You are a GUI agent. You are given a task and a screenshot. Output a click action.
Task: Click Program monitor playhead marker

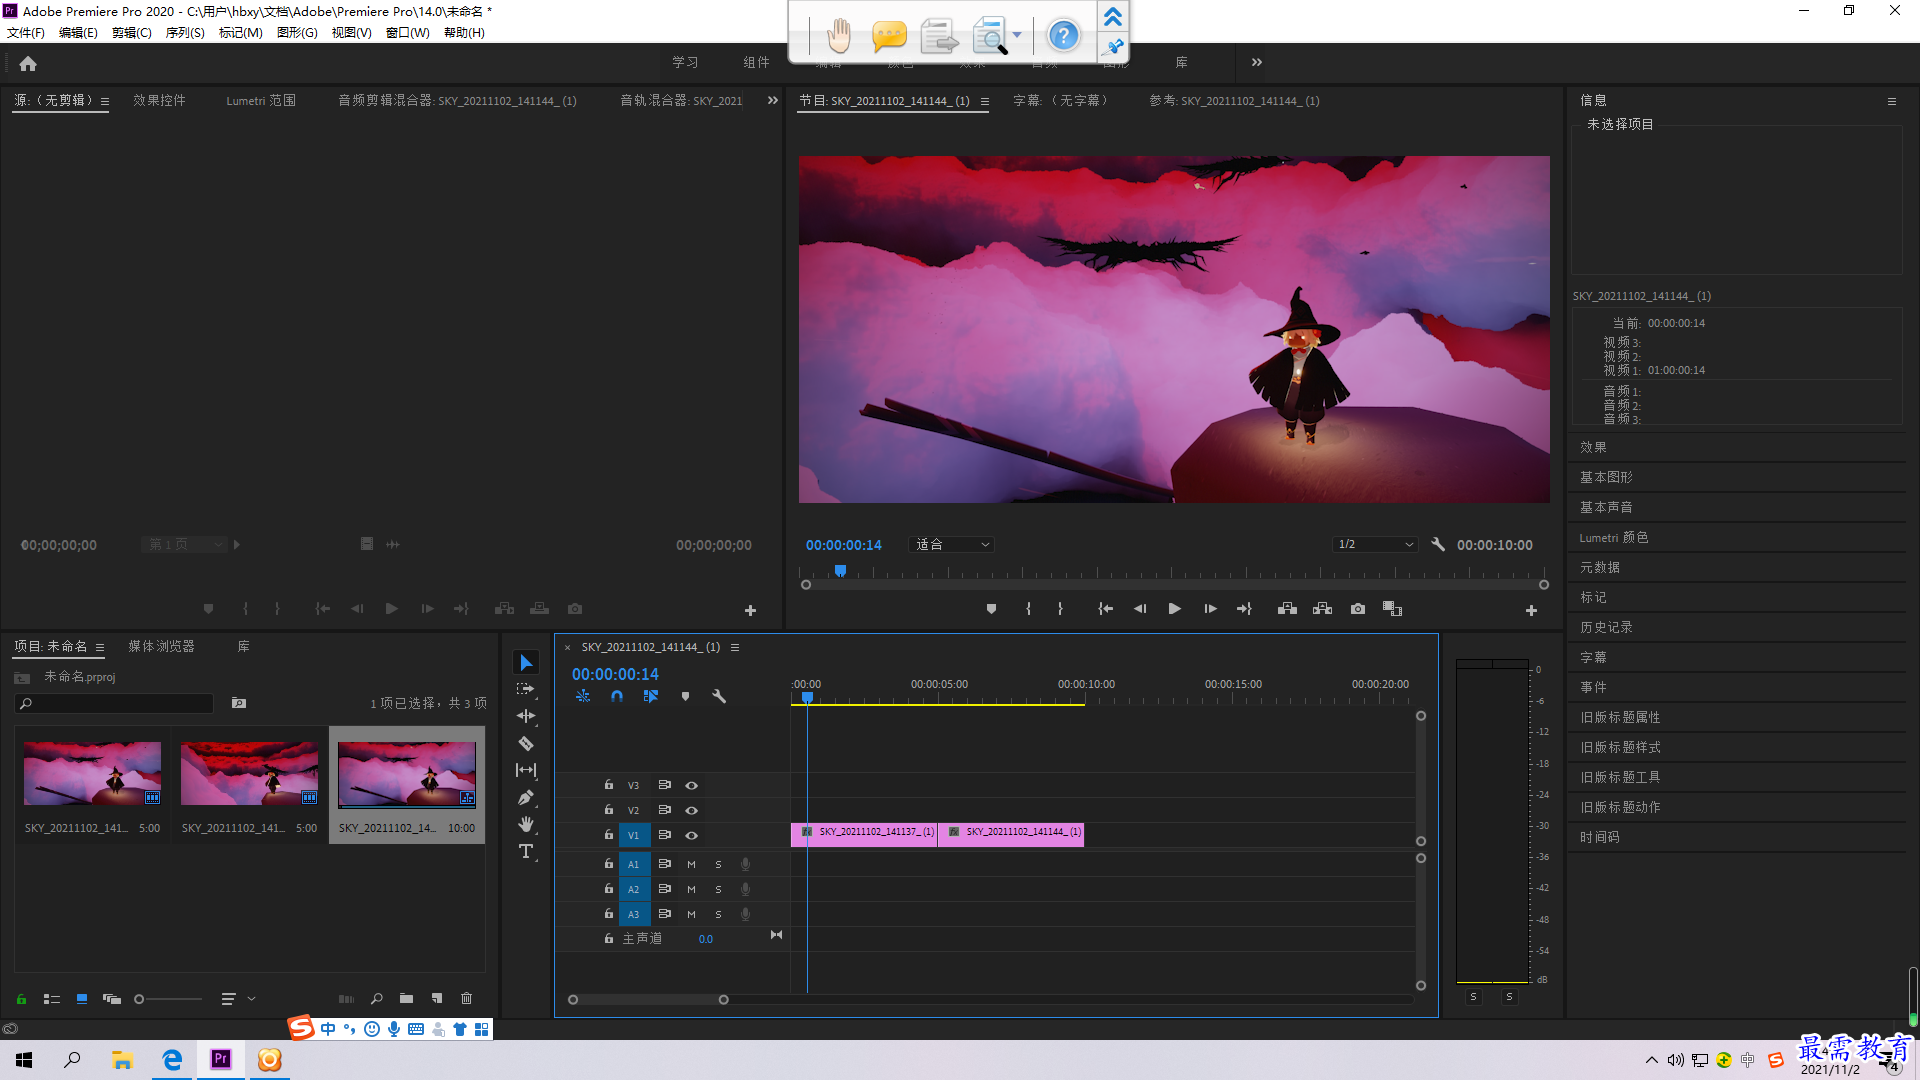pos(841,571)
